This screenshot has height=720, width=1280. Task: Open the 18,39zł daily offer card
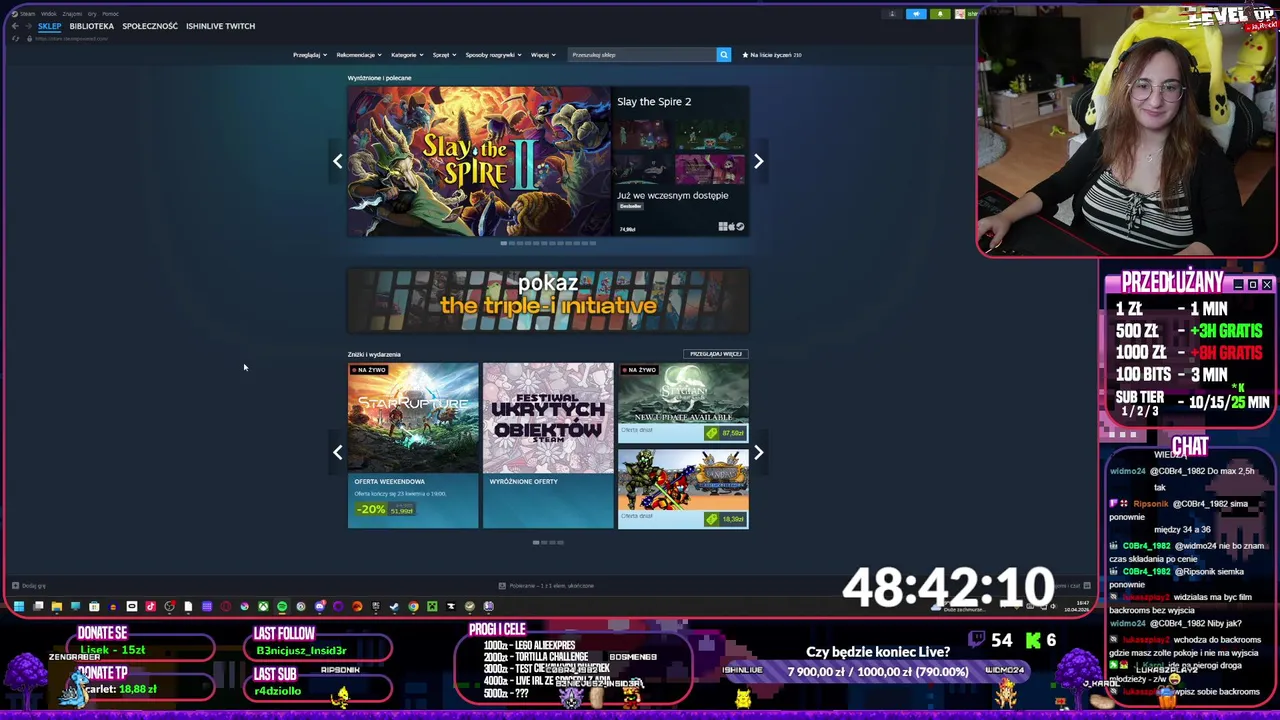tap(683, 488)
